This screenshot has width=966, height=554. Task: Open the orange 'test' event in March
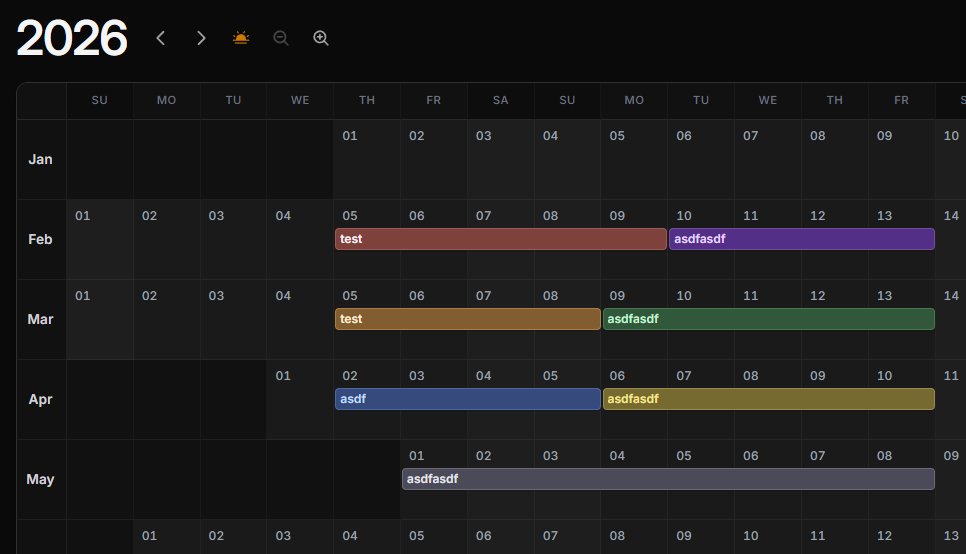(x=468, y=319)
